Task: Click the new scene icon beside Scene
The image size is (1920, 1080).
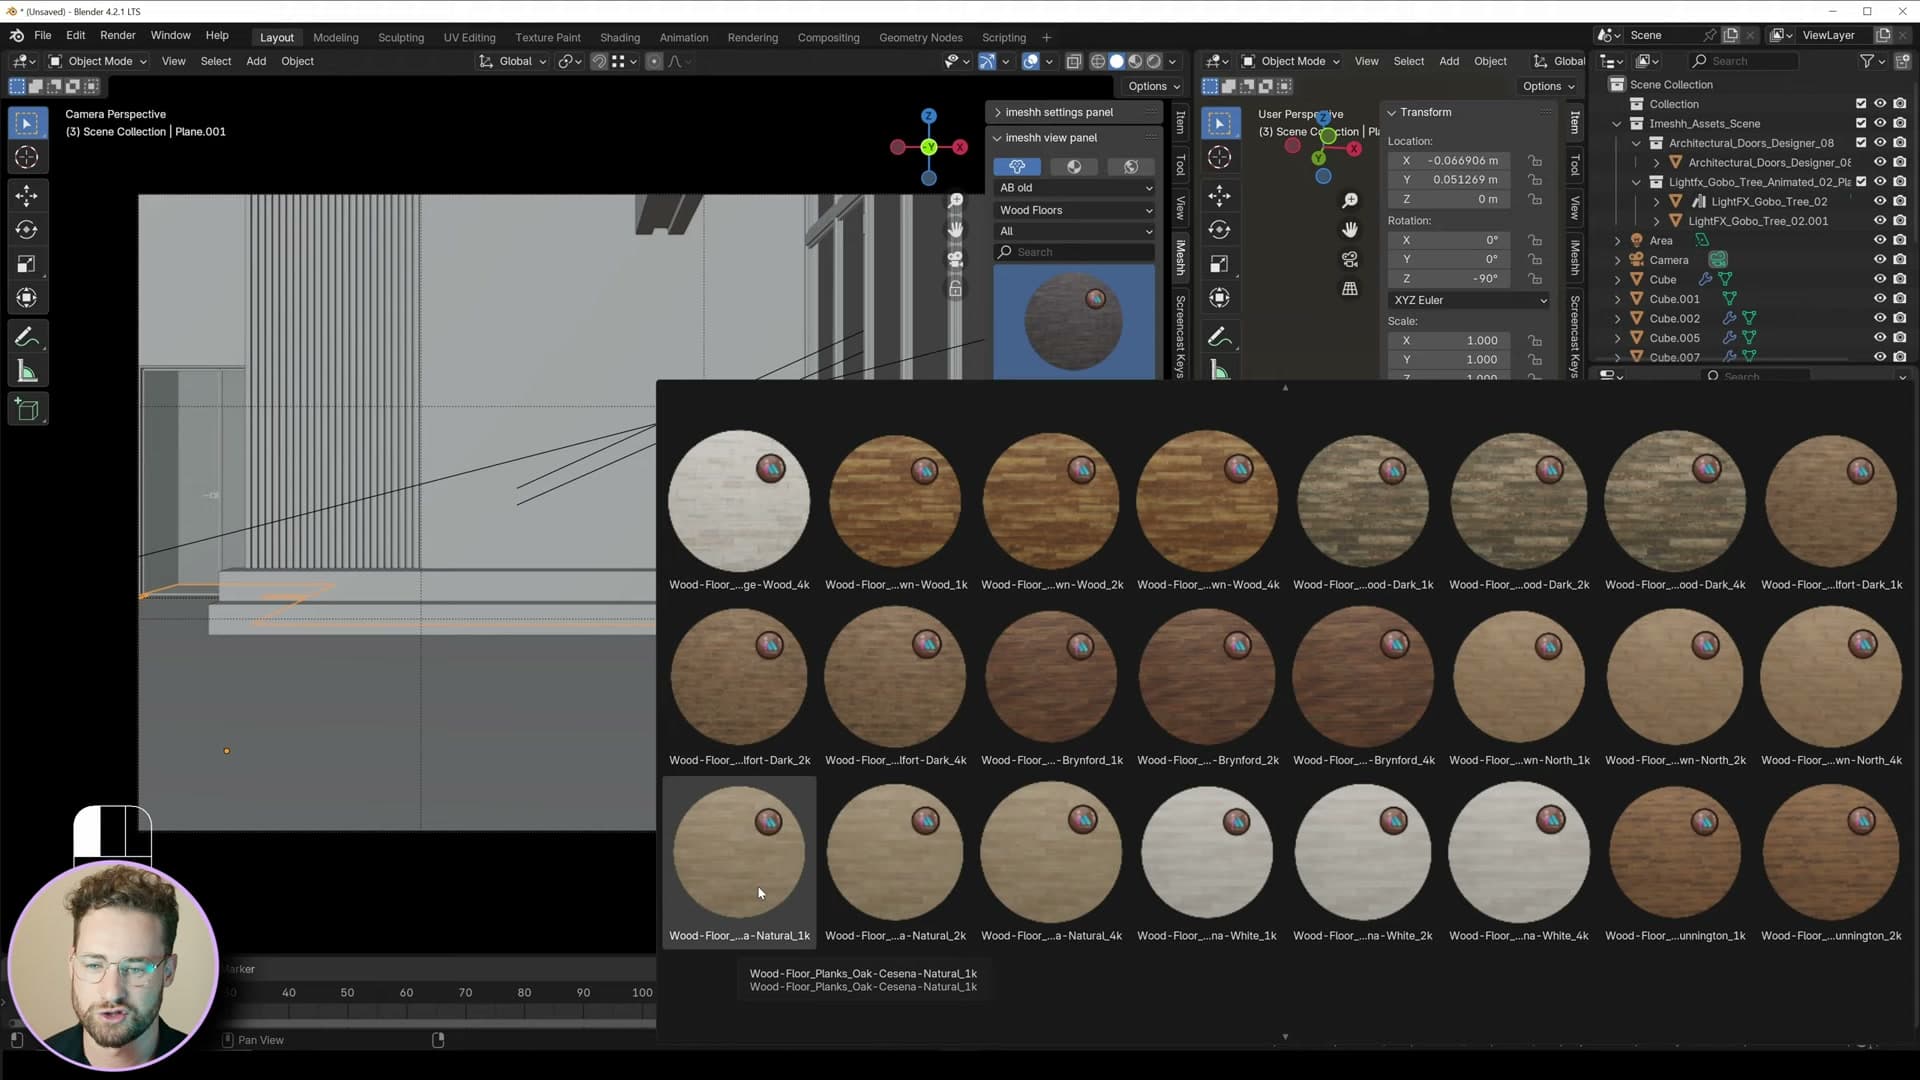Action: [x=1731, y=35]
